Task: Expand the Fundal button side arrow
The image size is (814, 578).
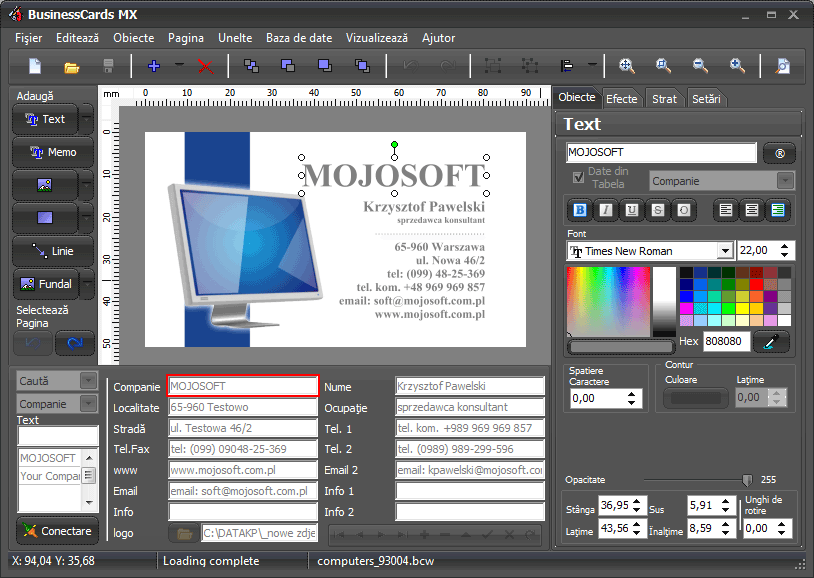Action: coord(87,284)
